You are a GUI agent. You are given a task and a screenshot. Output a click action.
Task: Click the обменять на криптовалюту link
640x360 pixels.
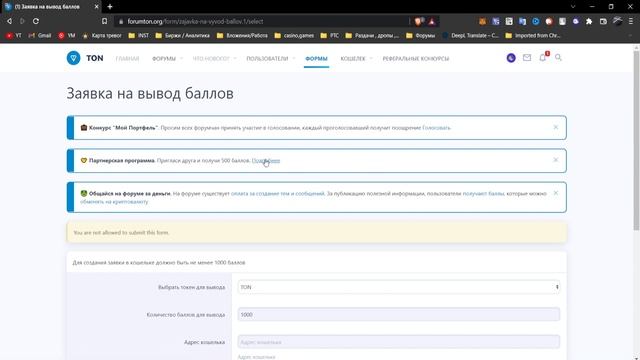click(x=114, y=202)
